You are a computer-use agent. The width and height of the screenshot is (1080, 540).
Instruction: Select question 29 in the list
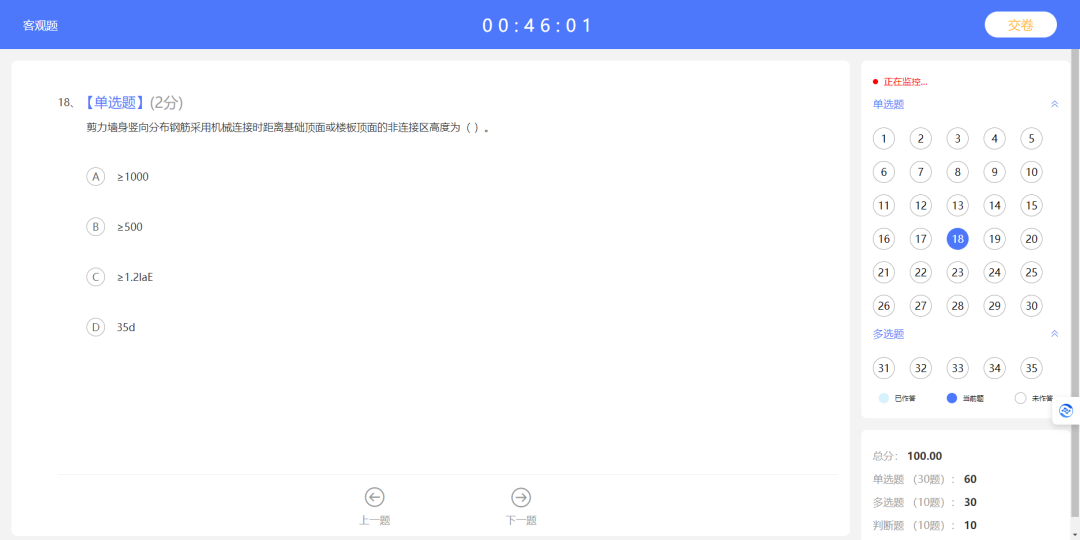994,306
